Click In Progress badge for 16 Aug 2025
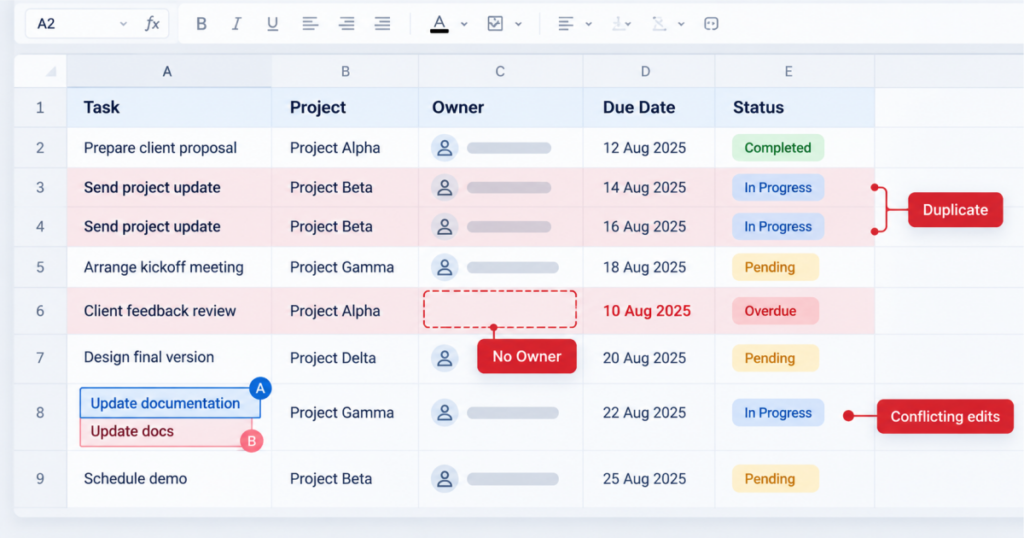 pos(778,227)
